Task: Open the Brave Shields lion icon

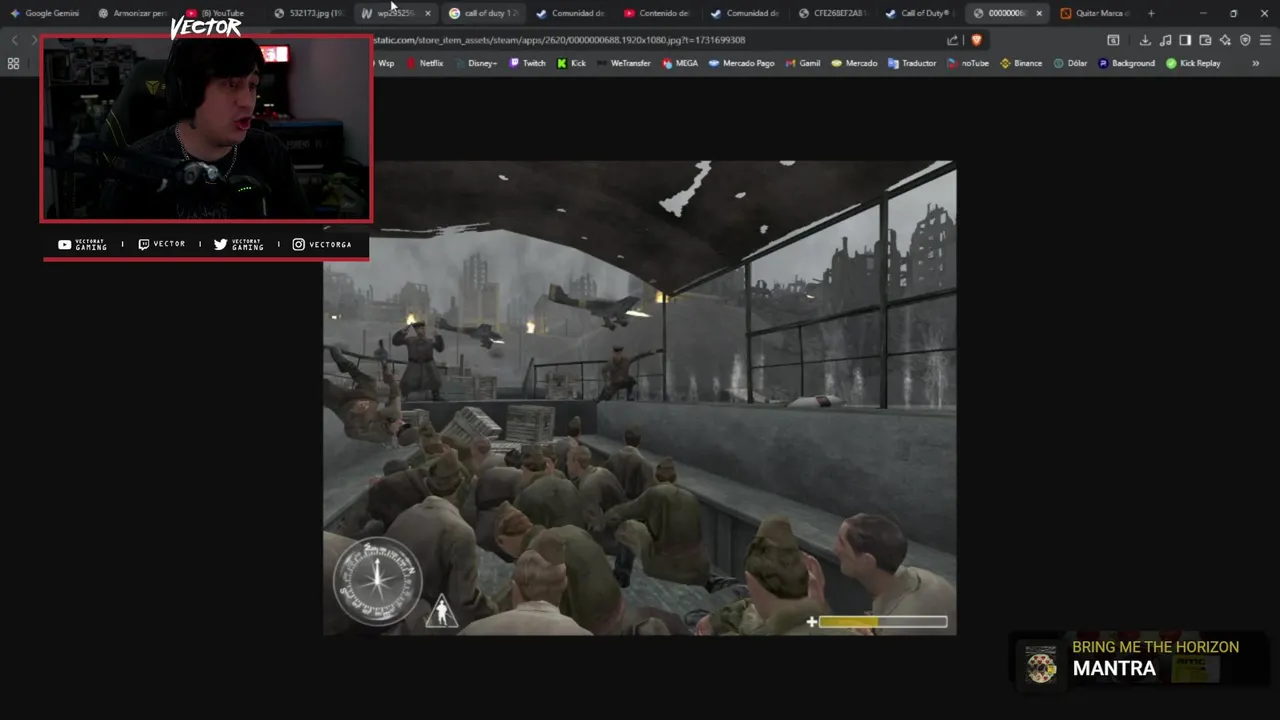Action: [976, 40]
